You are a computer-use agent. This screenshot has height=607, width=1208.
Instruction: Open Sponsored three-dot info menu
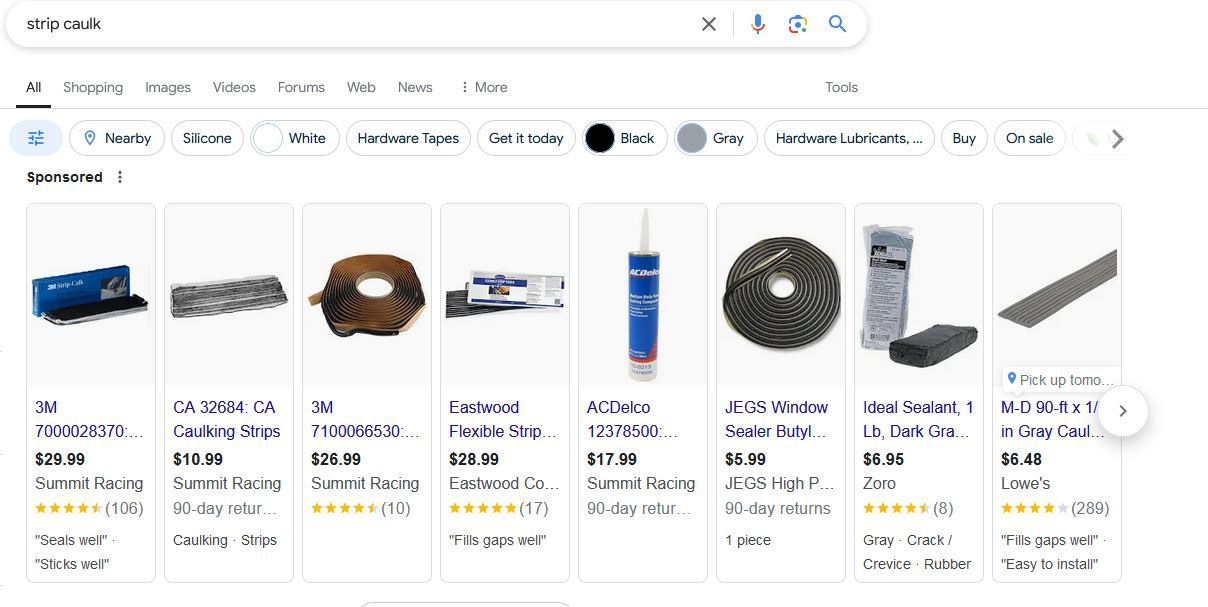[x=120, y=177]
